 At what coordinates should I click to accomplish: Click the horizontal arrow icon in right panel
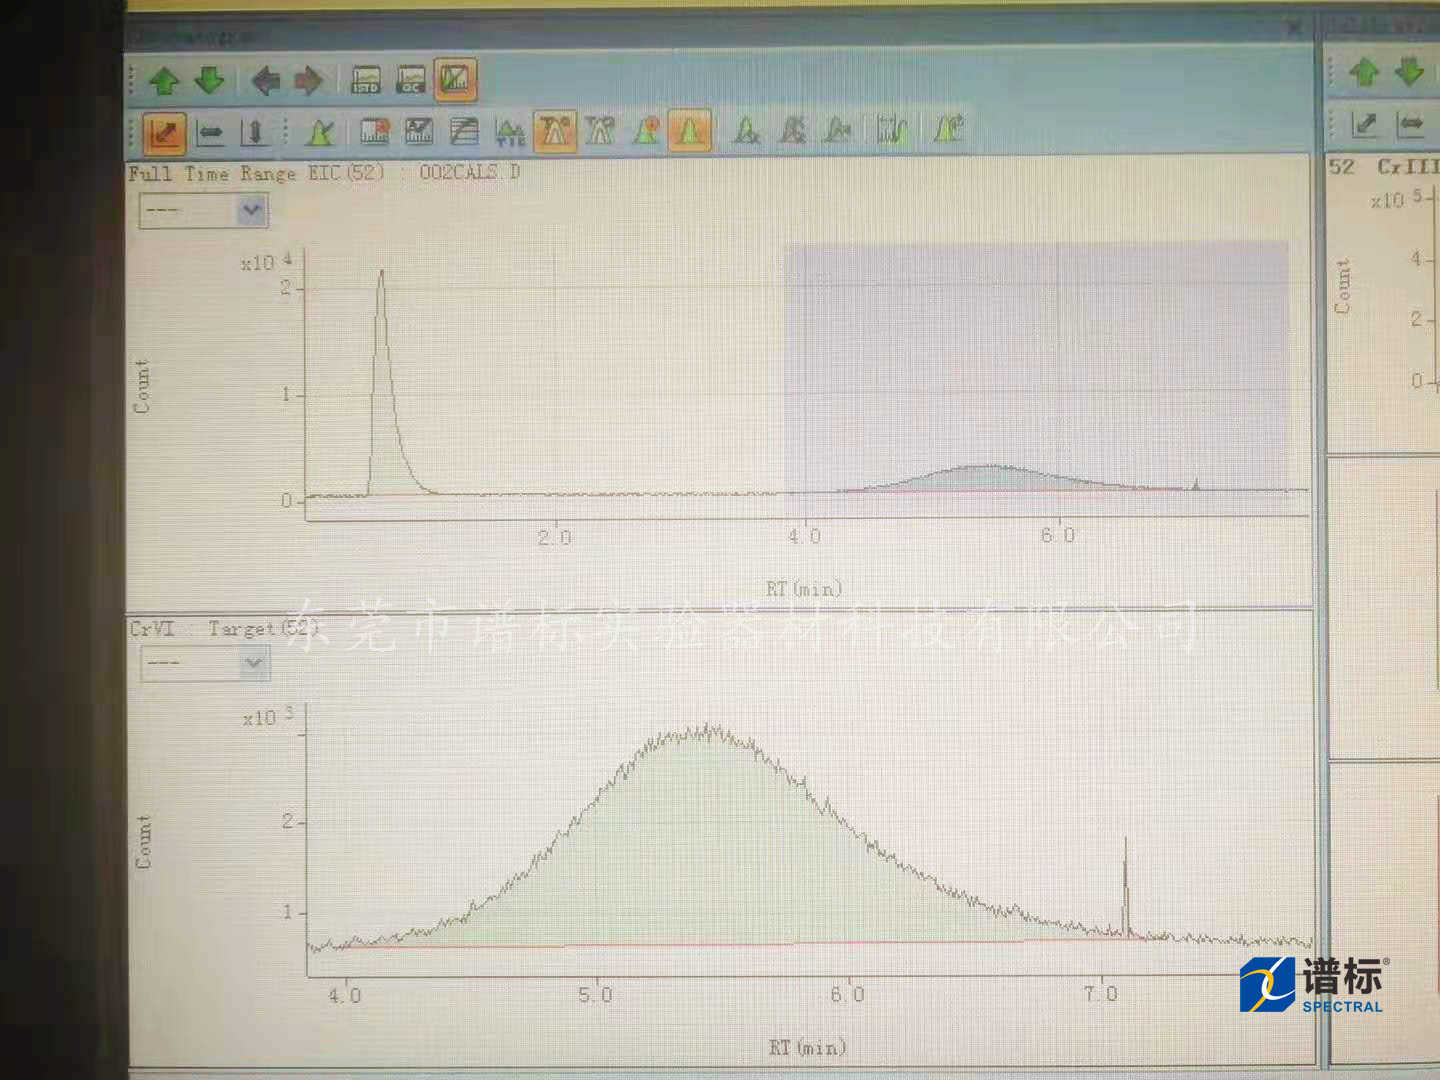(x=1411, y=124)
